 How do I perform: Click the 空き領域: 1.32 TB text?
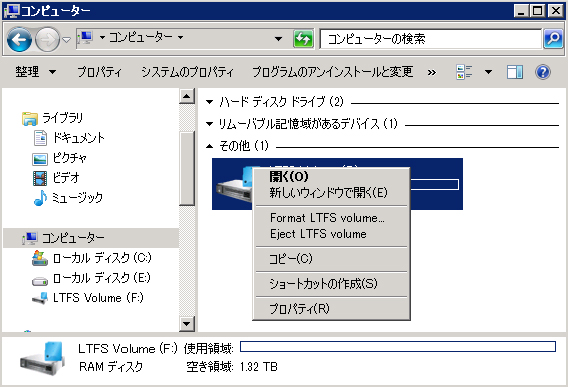point(232,367)
